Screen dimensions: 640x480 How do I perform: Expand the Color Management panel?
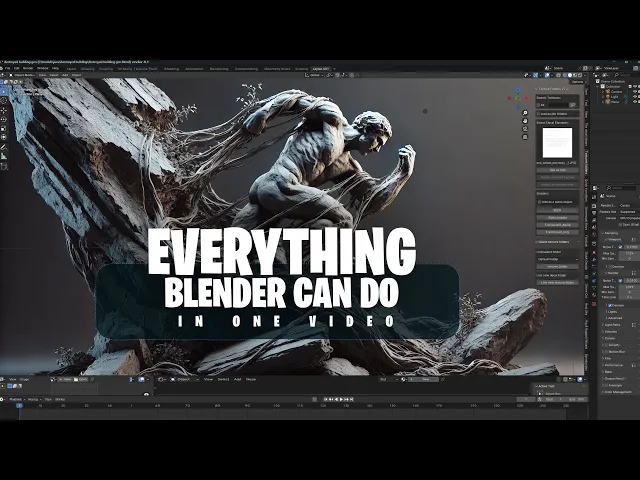click(617, 392)
